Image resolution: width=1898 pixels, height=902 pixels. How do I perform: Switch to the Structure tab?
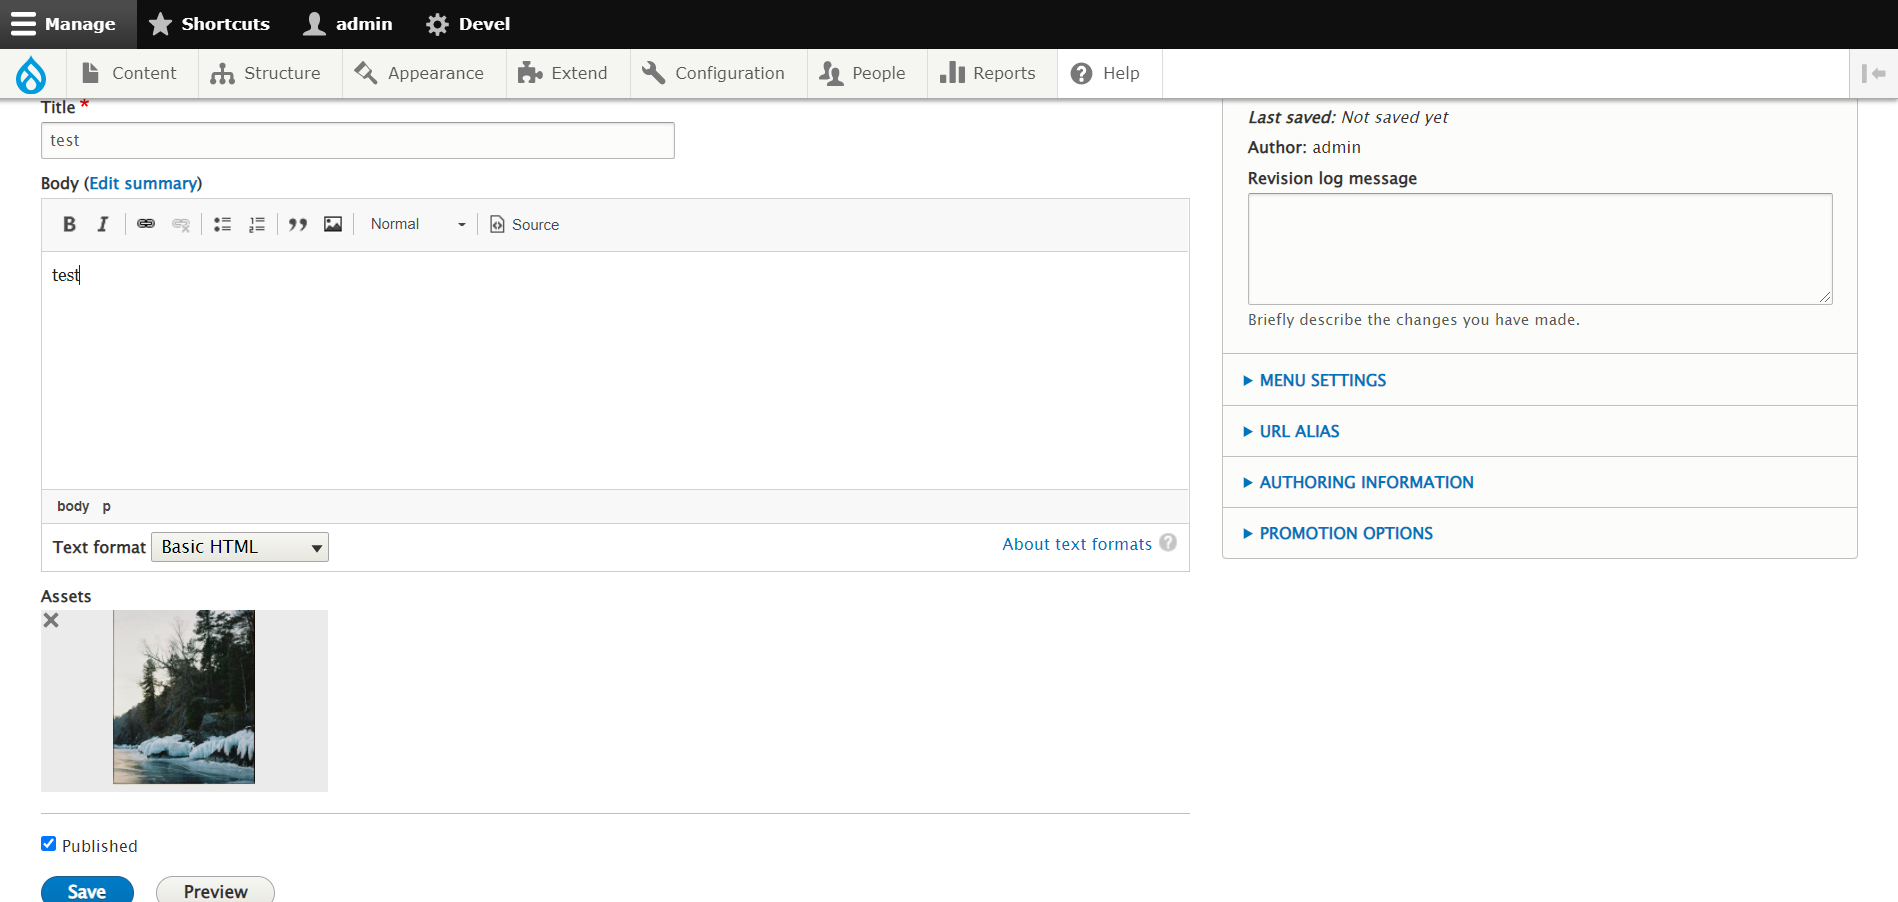(x=268, y=72)
